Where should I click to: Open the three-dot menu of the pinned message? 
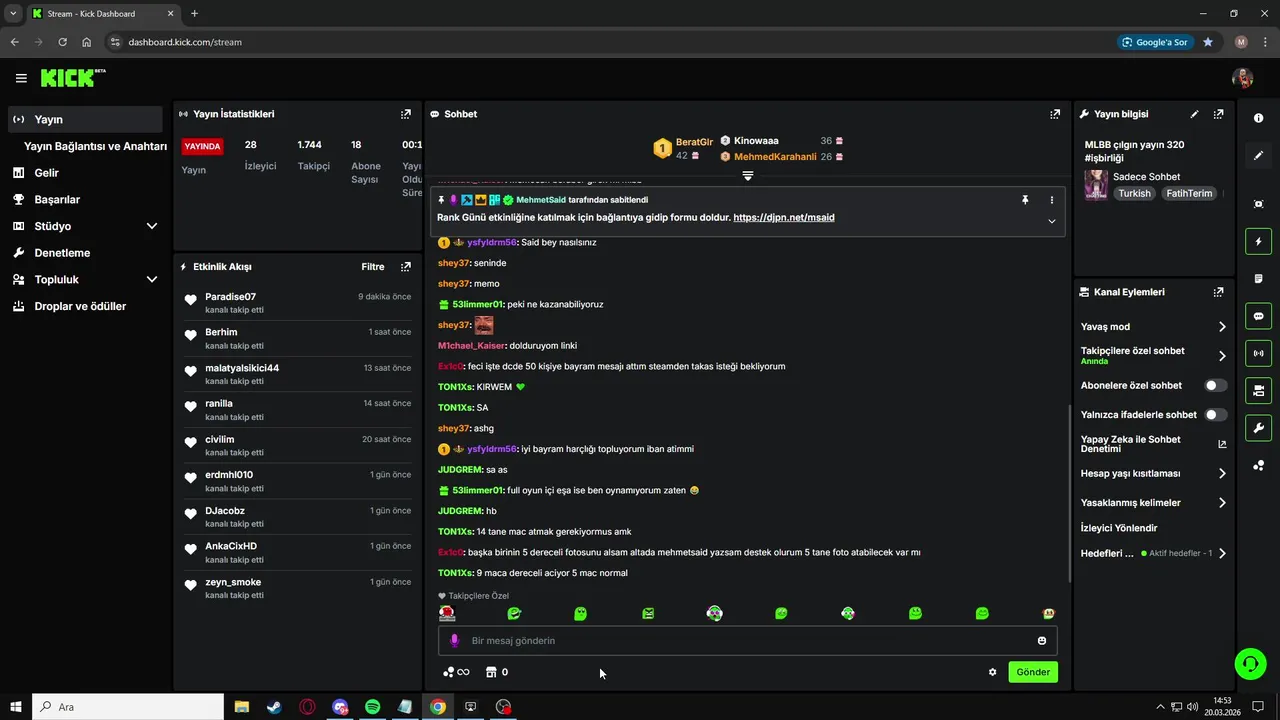tap(1051, 200)
